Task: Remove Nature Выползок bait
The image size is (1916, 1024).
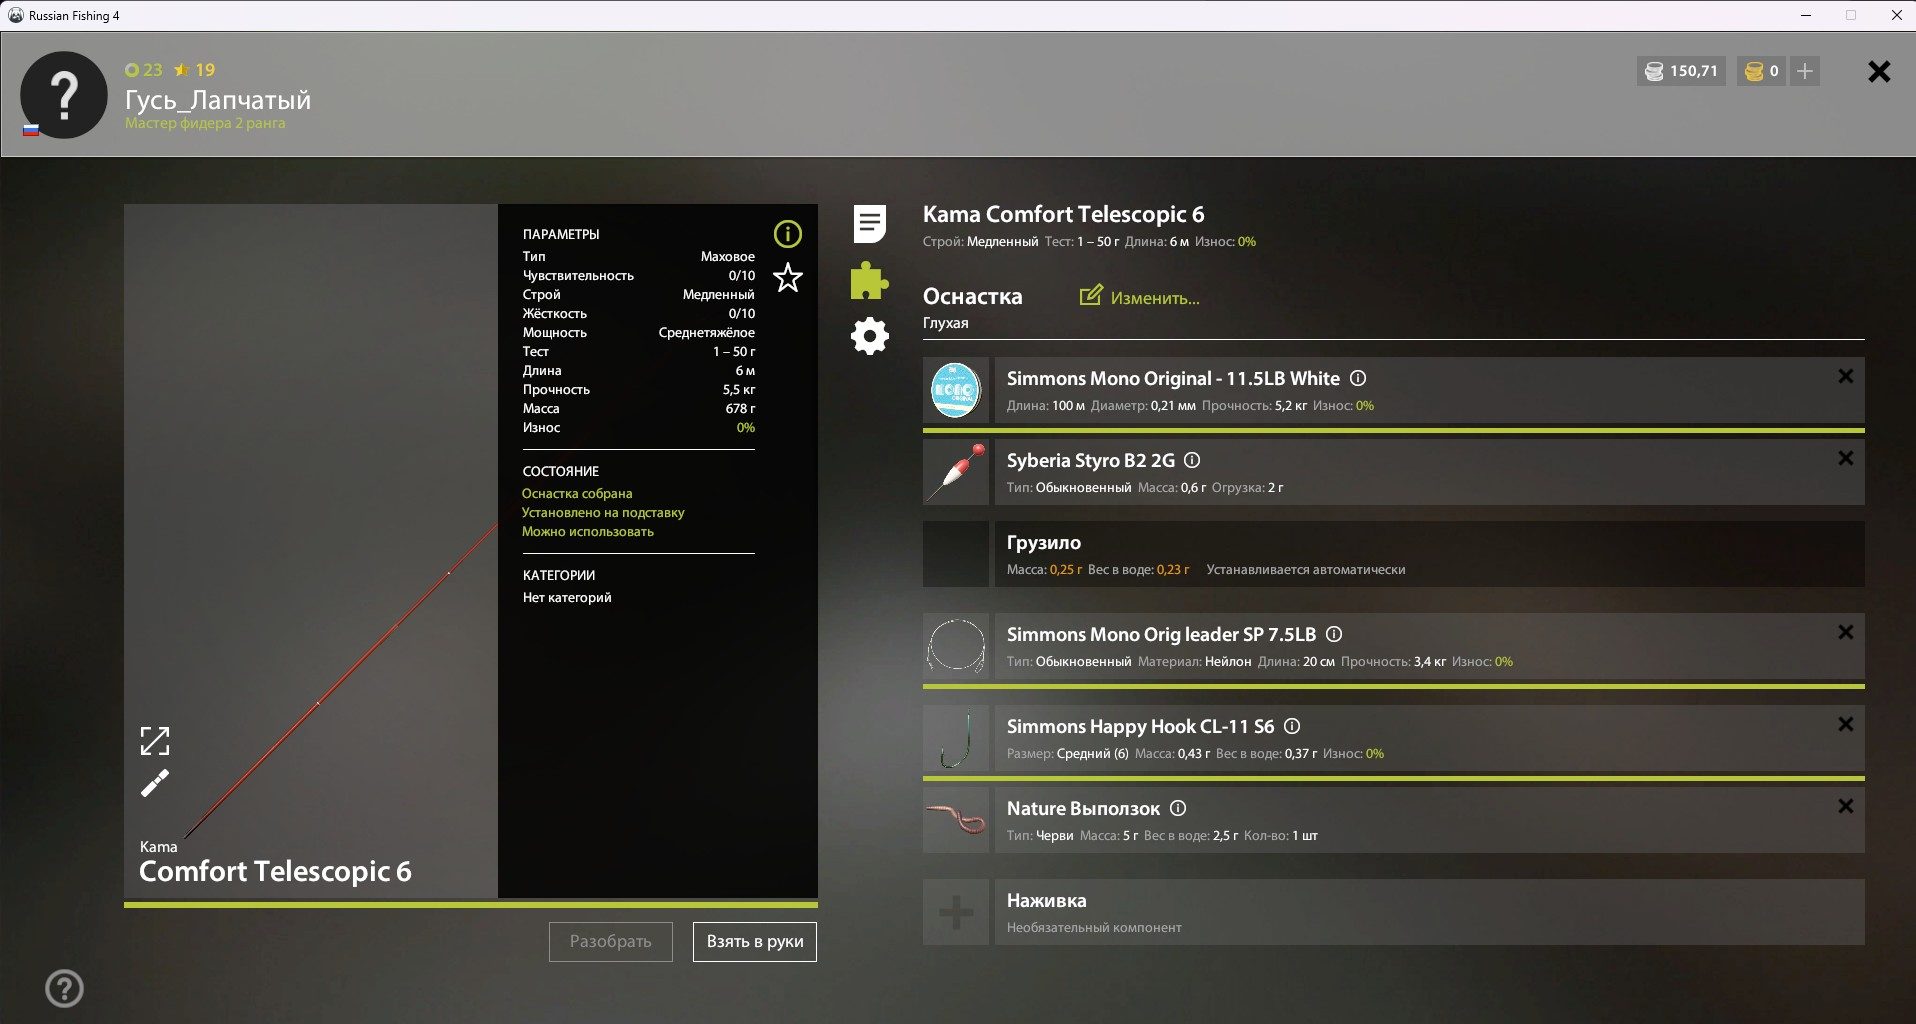Action: [1846, 806]
